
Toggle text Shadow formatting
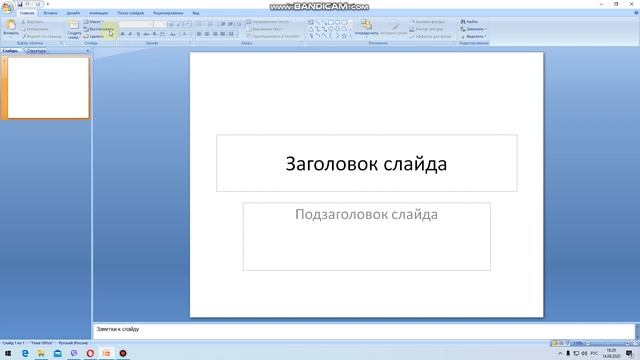tap(154, 34)
